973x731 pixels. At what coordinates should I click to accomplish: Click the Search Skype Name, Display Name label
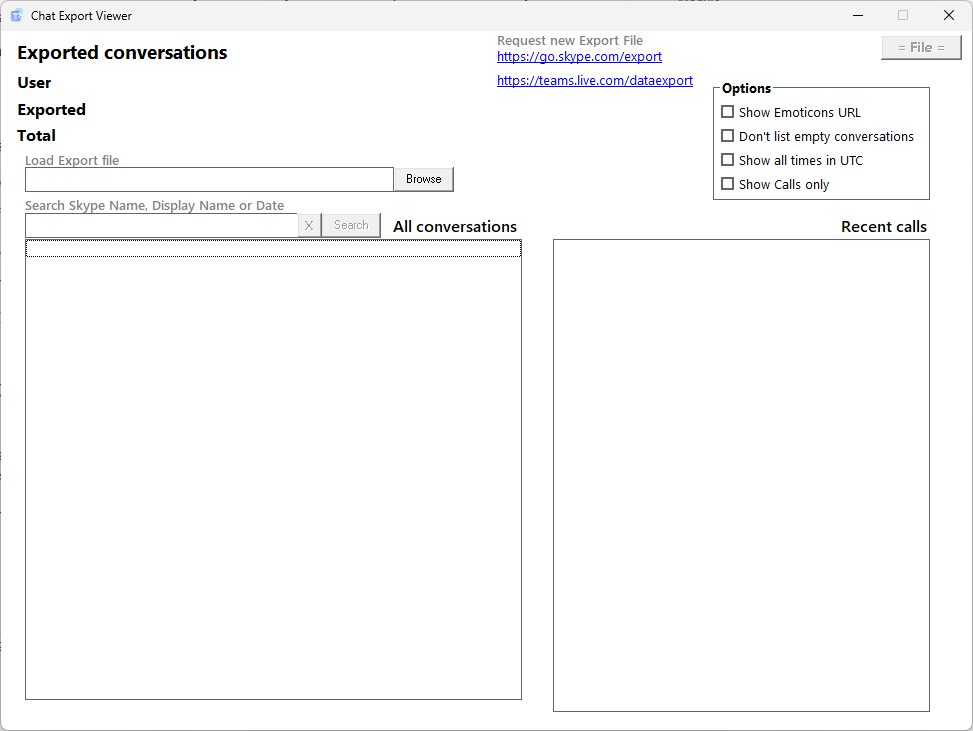155,205
